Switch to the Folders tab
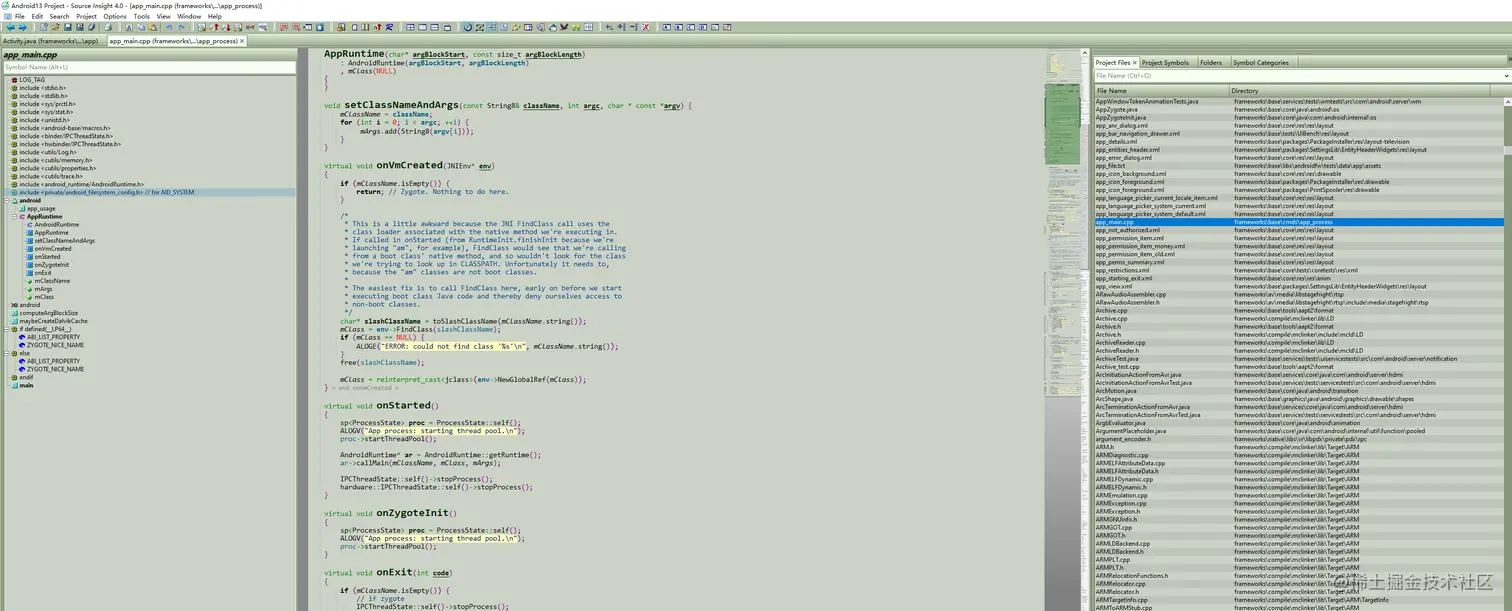This screenshot has height=611, width=1512. coord(1211,62)
